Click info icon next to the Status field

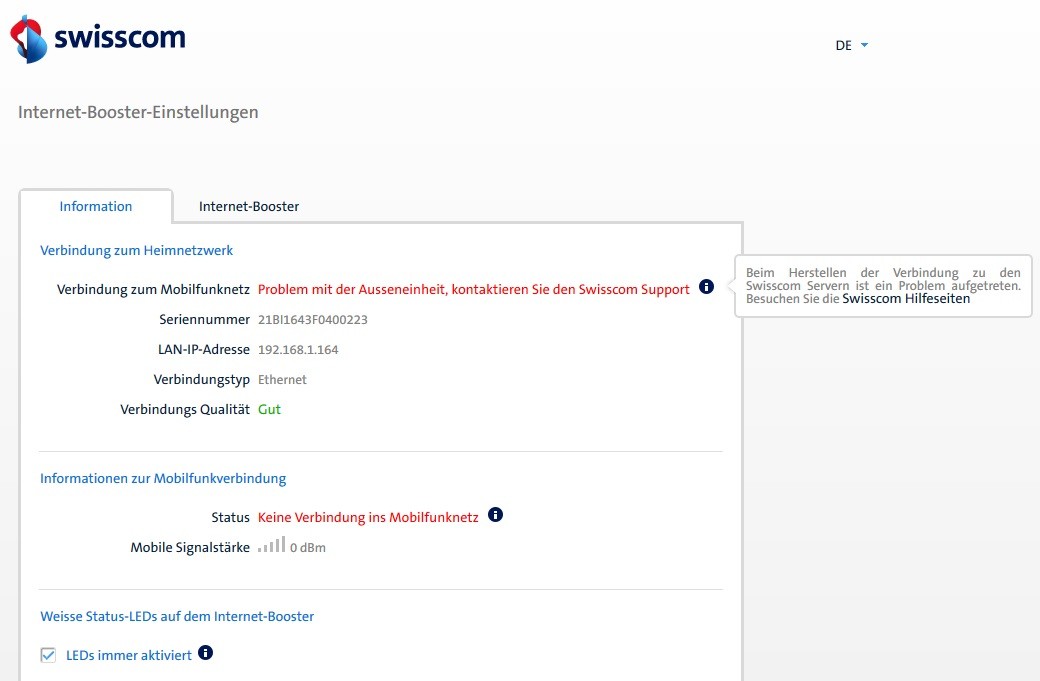click(495, 514)
